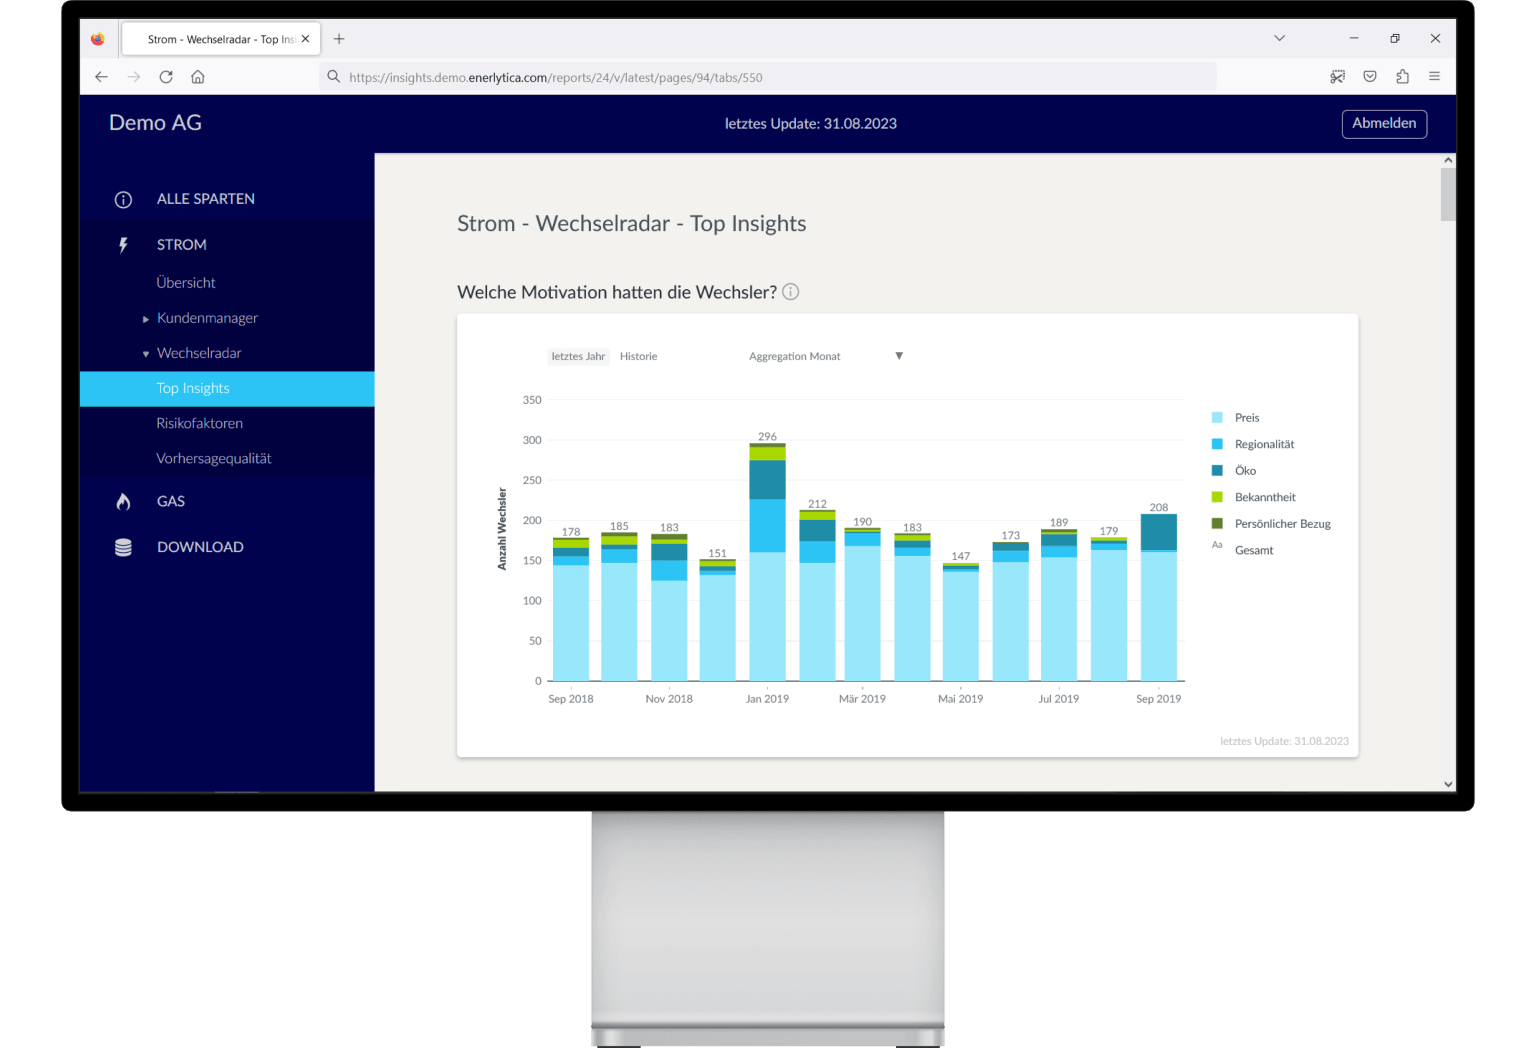Image resolution: width=1536 pixels, height=1048 pixels.
Task: Click the page heading Strom - Wechselradar - Top Insights
Action: [x=631, y=224]
